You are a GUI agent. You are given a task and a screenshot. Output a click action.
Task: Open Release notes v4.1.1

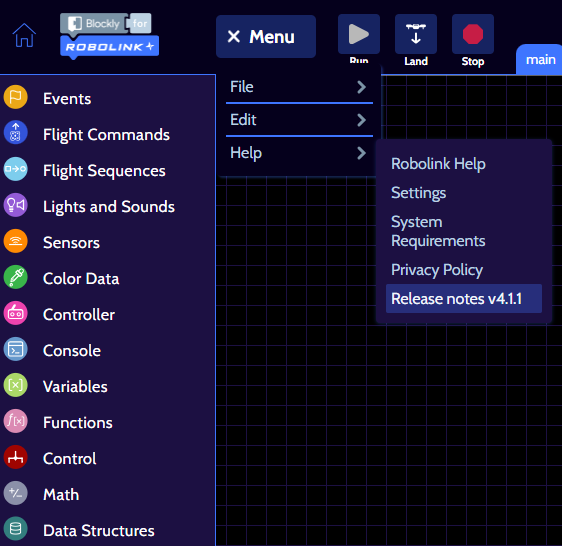[464, 299]
